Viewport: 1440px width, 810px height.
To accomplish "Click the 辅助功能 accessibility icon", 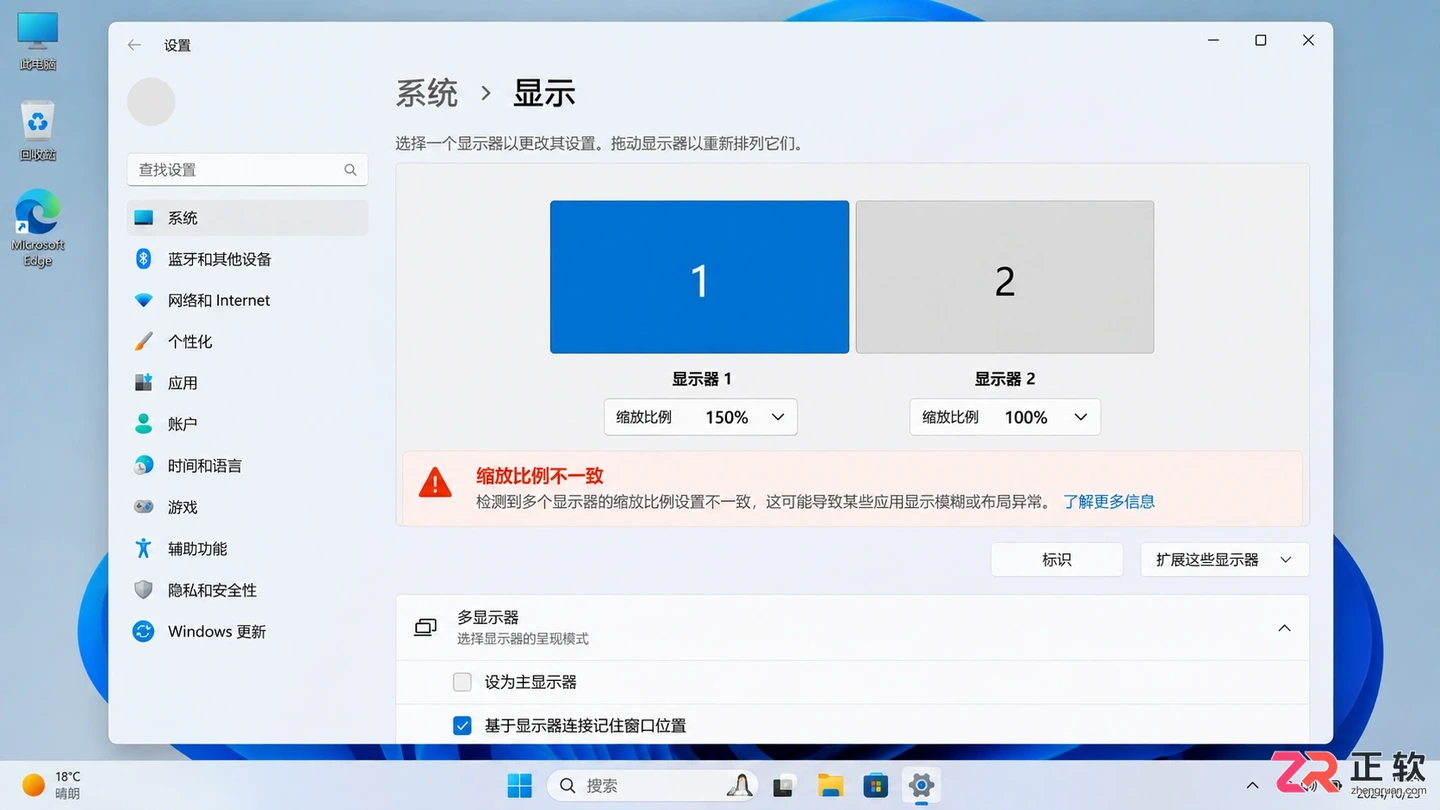I will pos(143,549).
